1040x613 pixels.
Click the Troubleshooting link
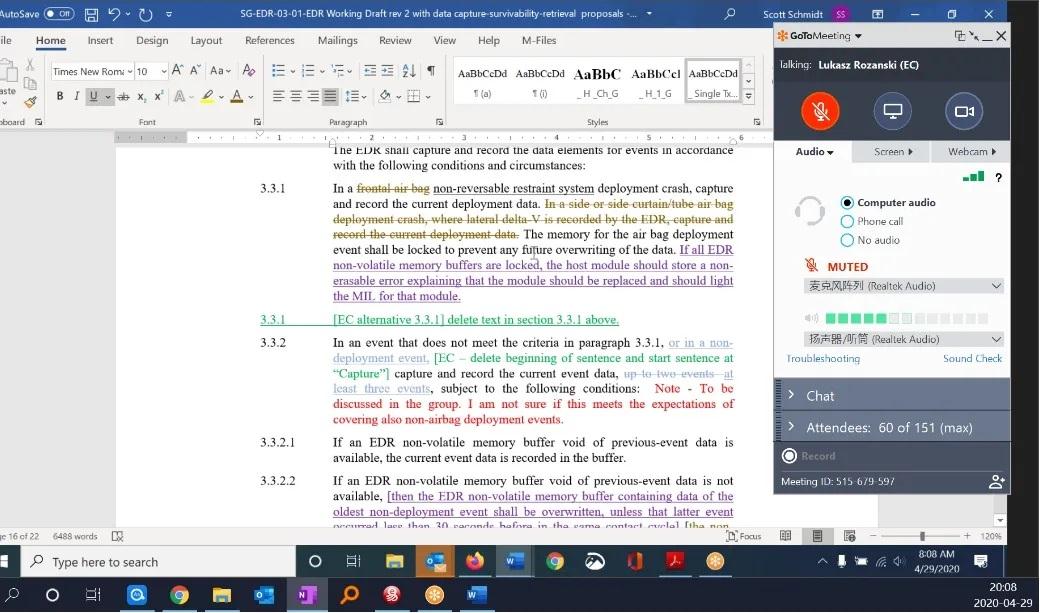[x=823, y=358]
